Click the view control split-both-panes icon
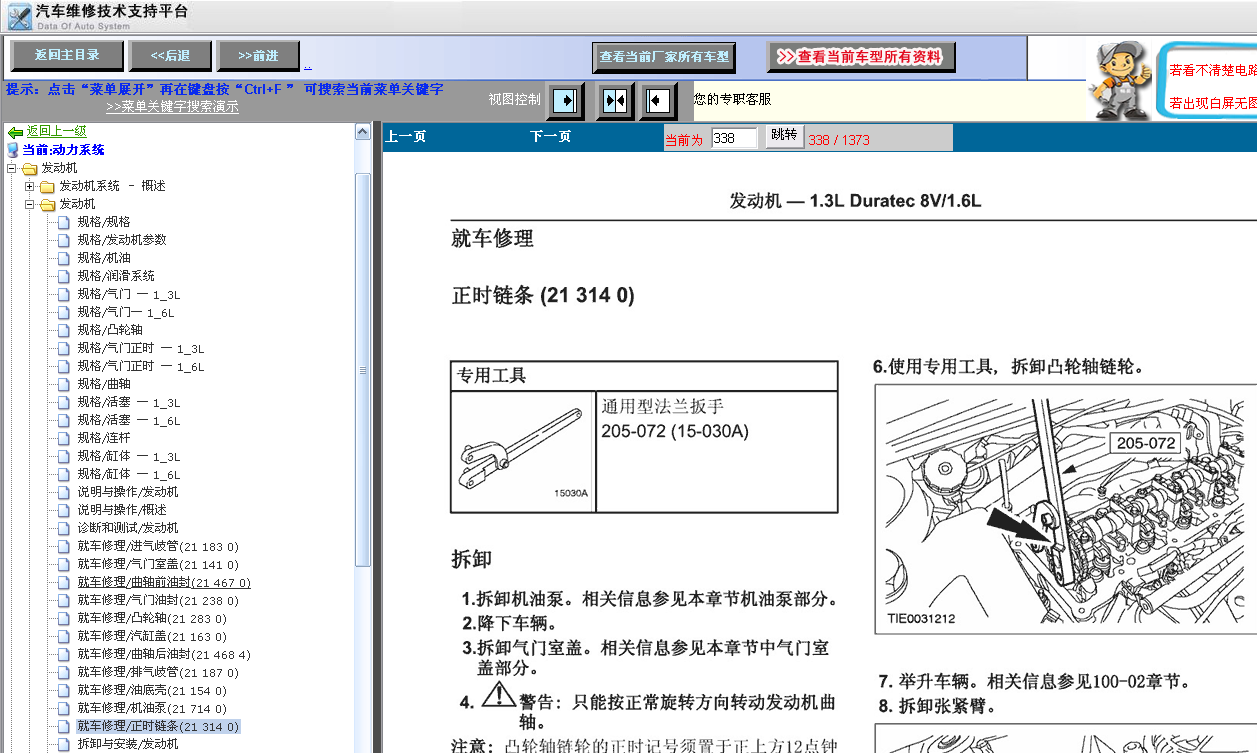 click(x=614, y=101)
